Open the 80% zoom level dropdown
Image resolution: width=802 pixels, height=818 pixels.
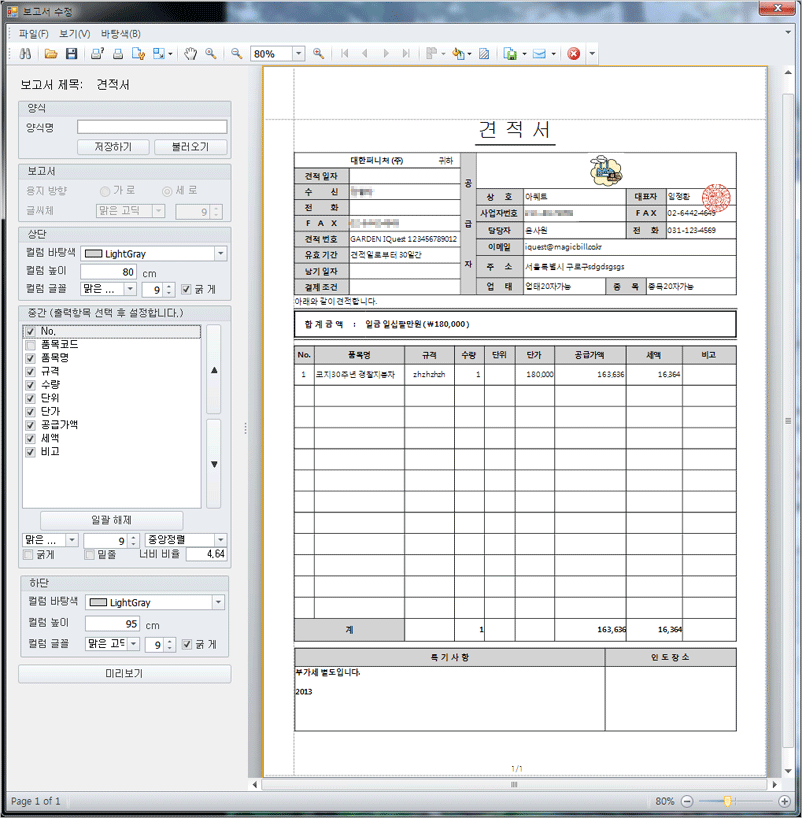[298, 54]
